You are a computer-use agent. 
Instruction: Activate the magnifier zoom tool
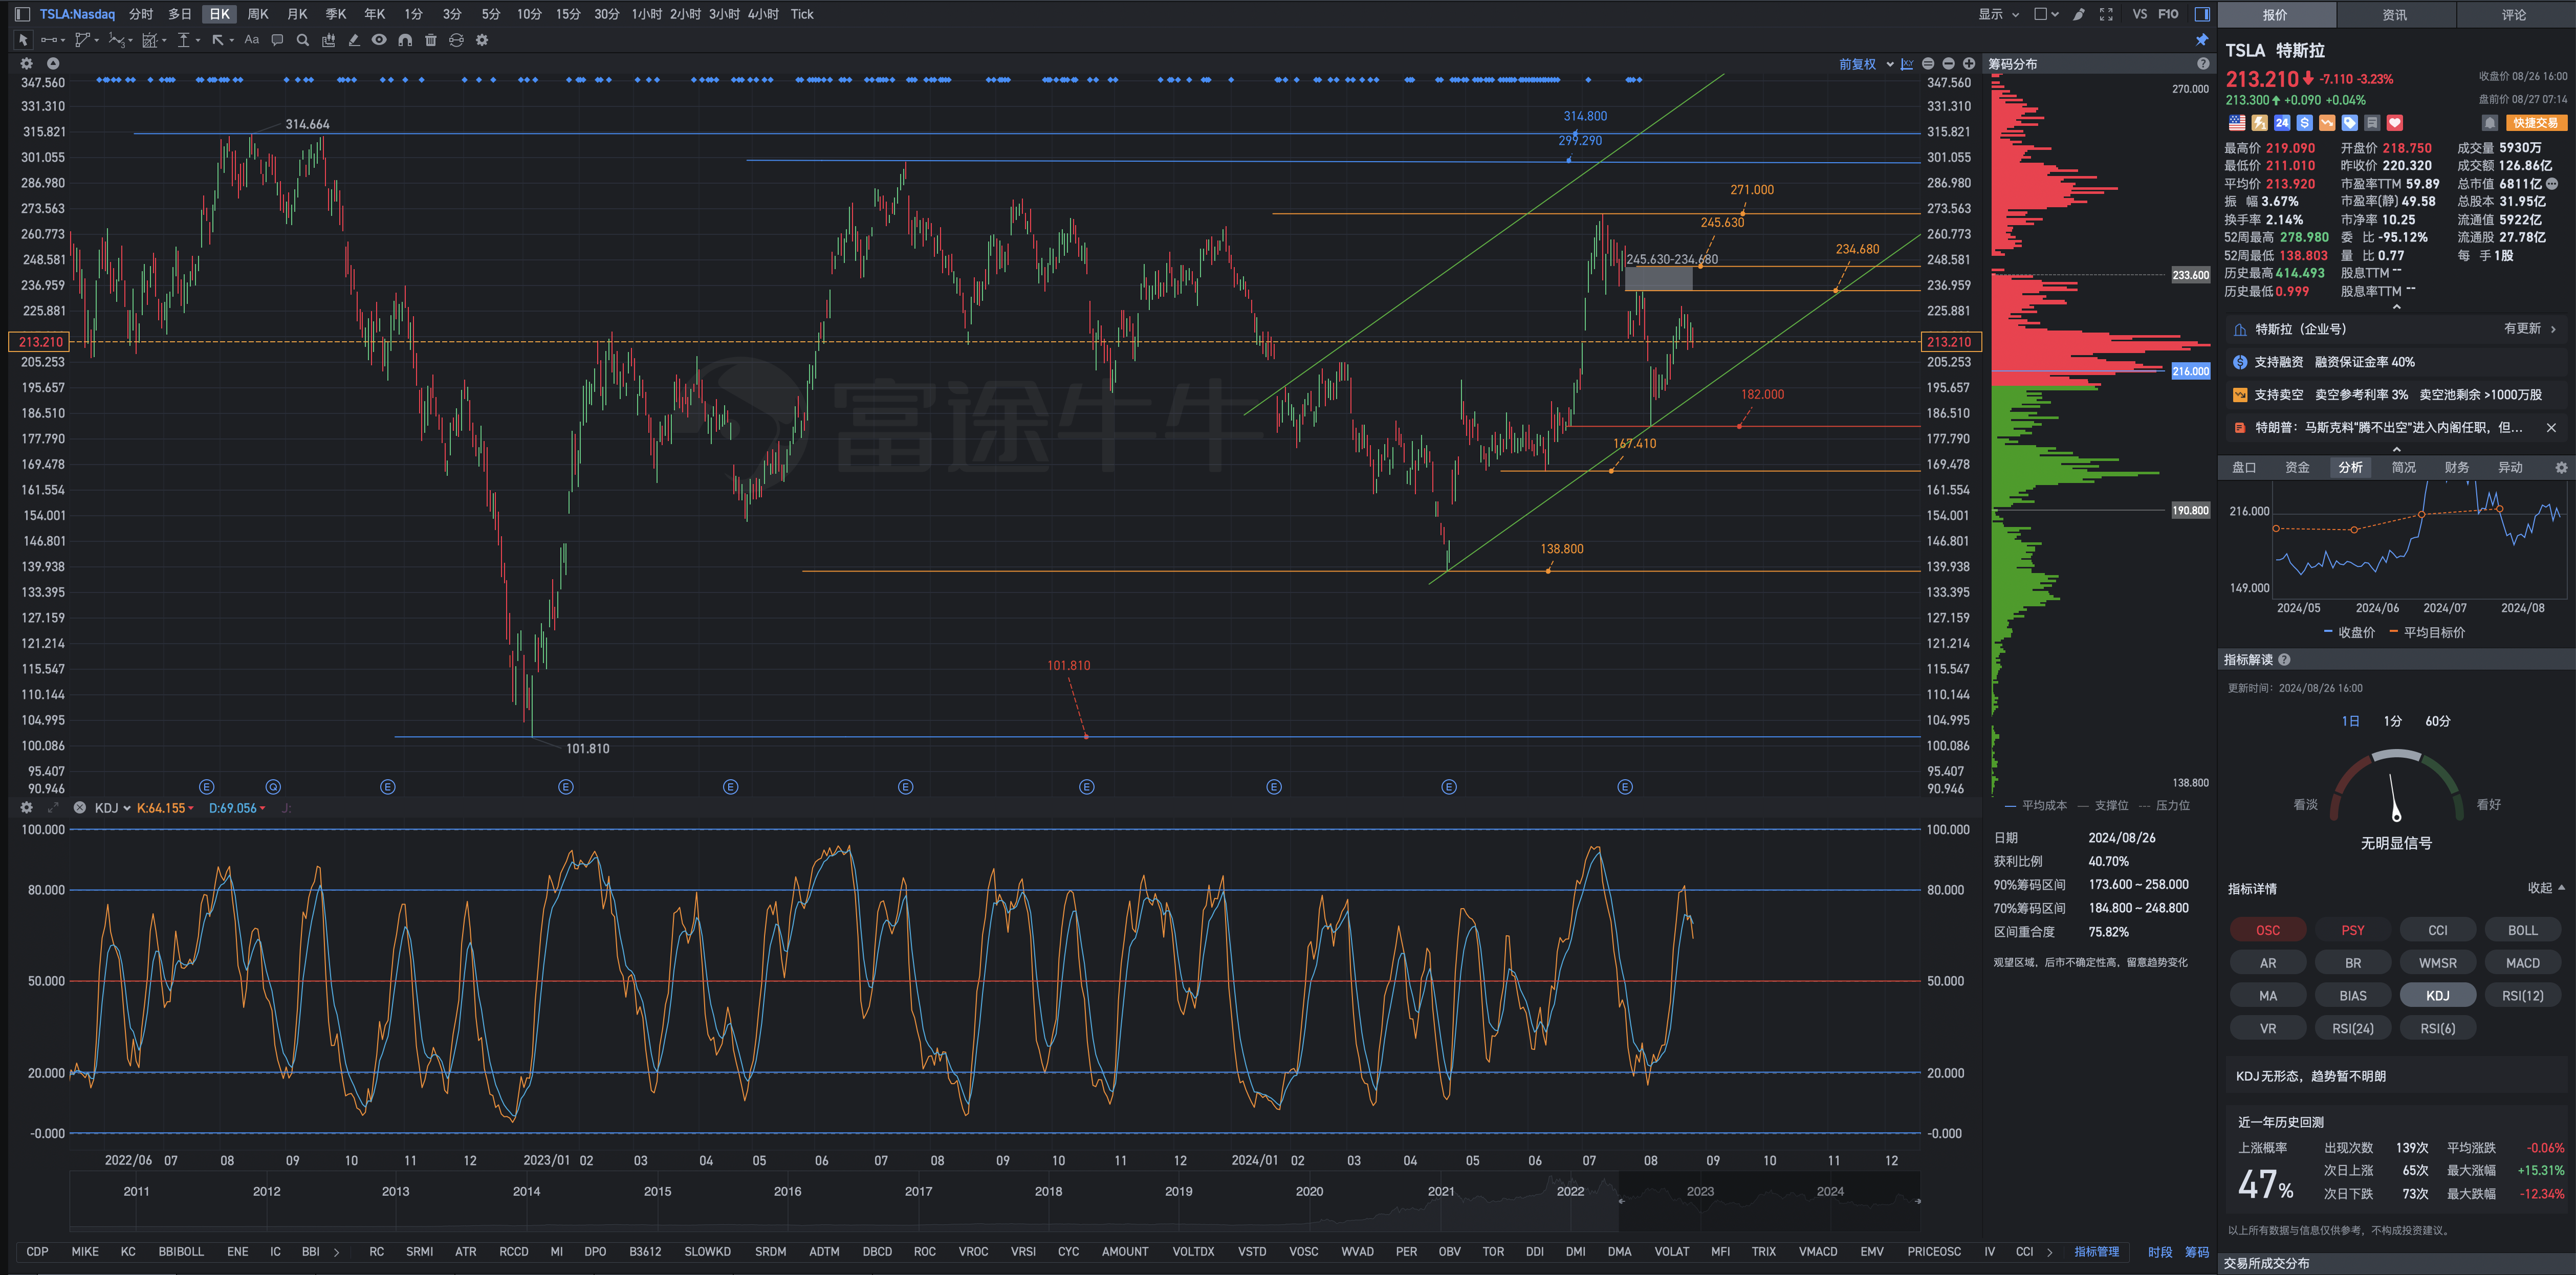(303, 40)
